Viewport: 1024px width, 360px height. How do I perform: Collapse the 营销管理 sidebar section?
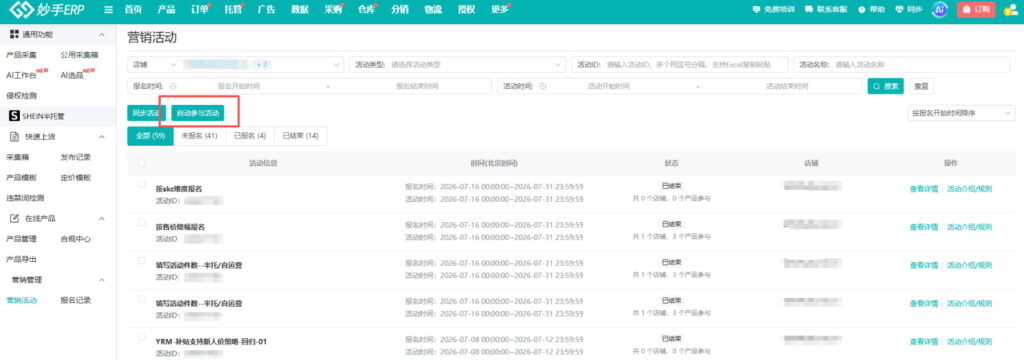pyautogui.click(x=101, y=280)
